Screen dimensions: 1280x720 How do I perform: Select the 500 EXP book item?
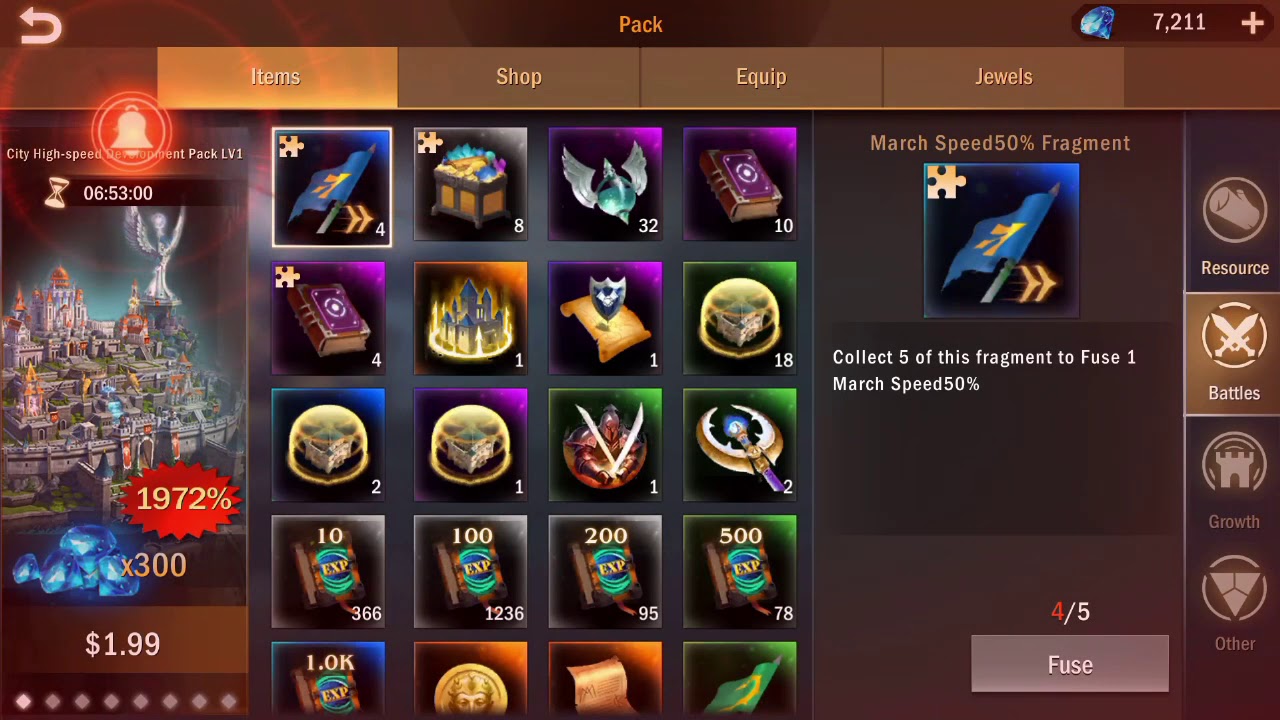tap(740, 572)
